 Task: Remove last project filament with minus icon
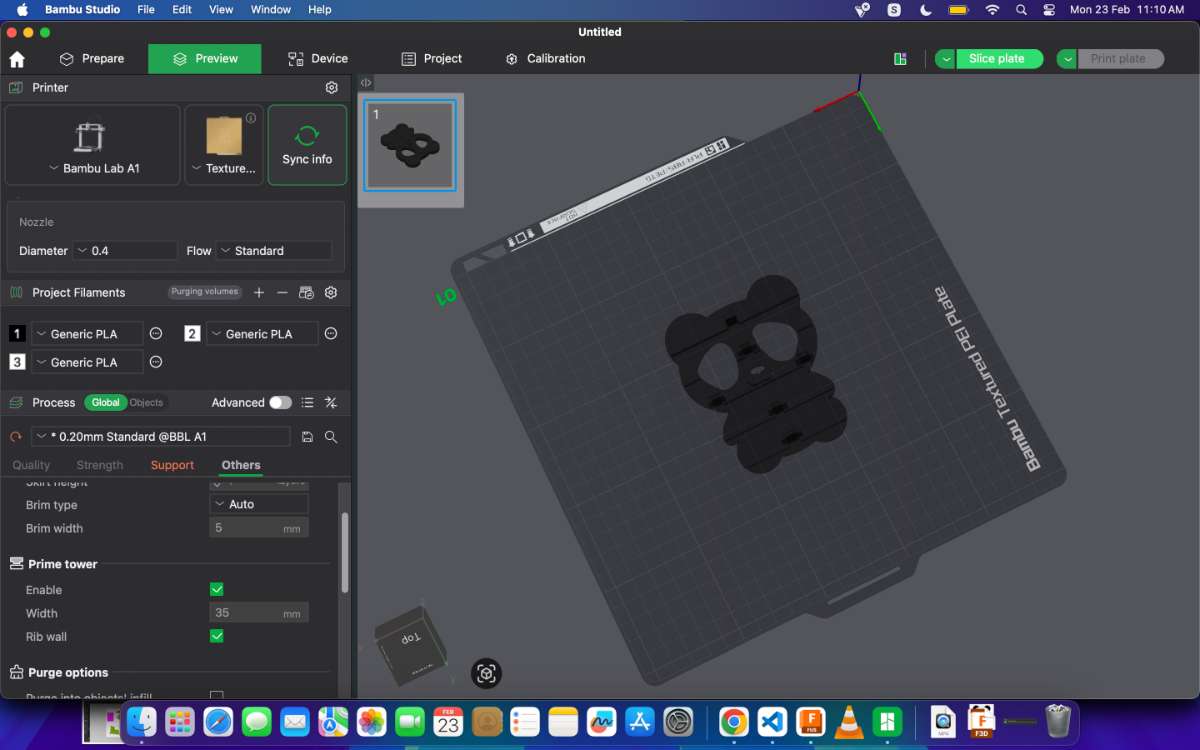(282, 292)
